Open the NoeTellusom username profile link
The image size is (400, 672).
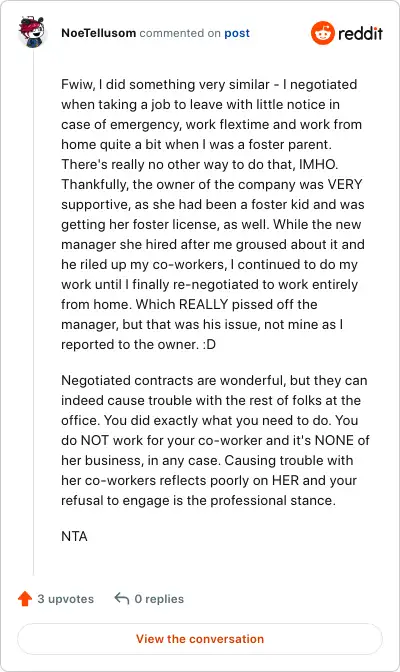coord(99,33)
